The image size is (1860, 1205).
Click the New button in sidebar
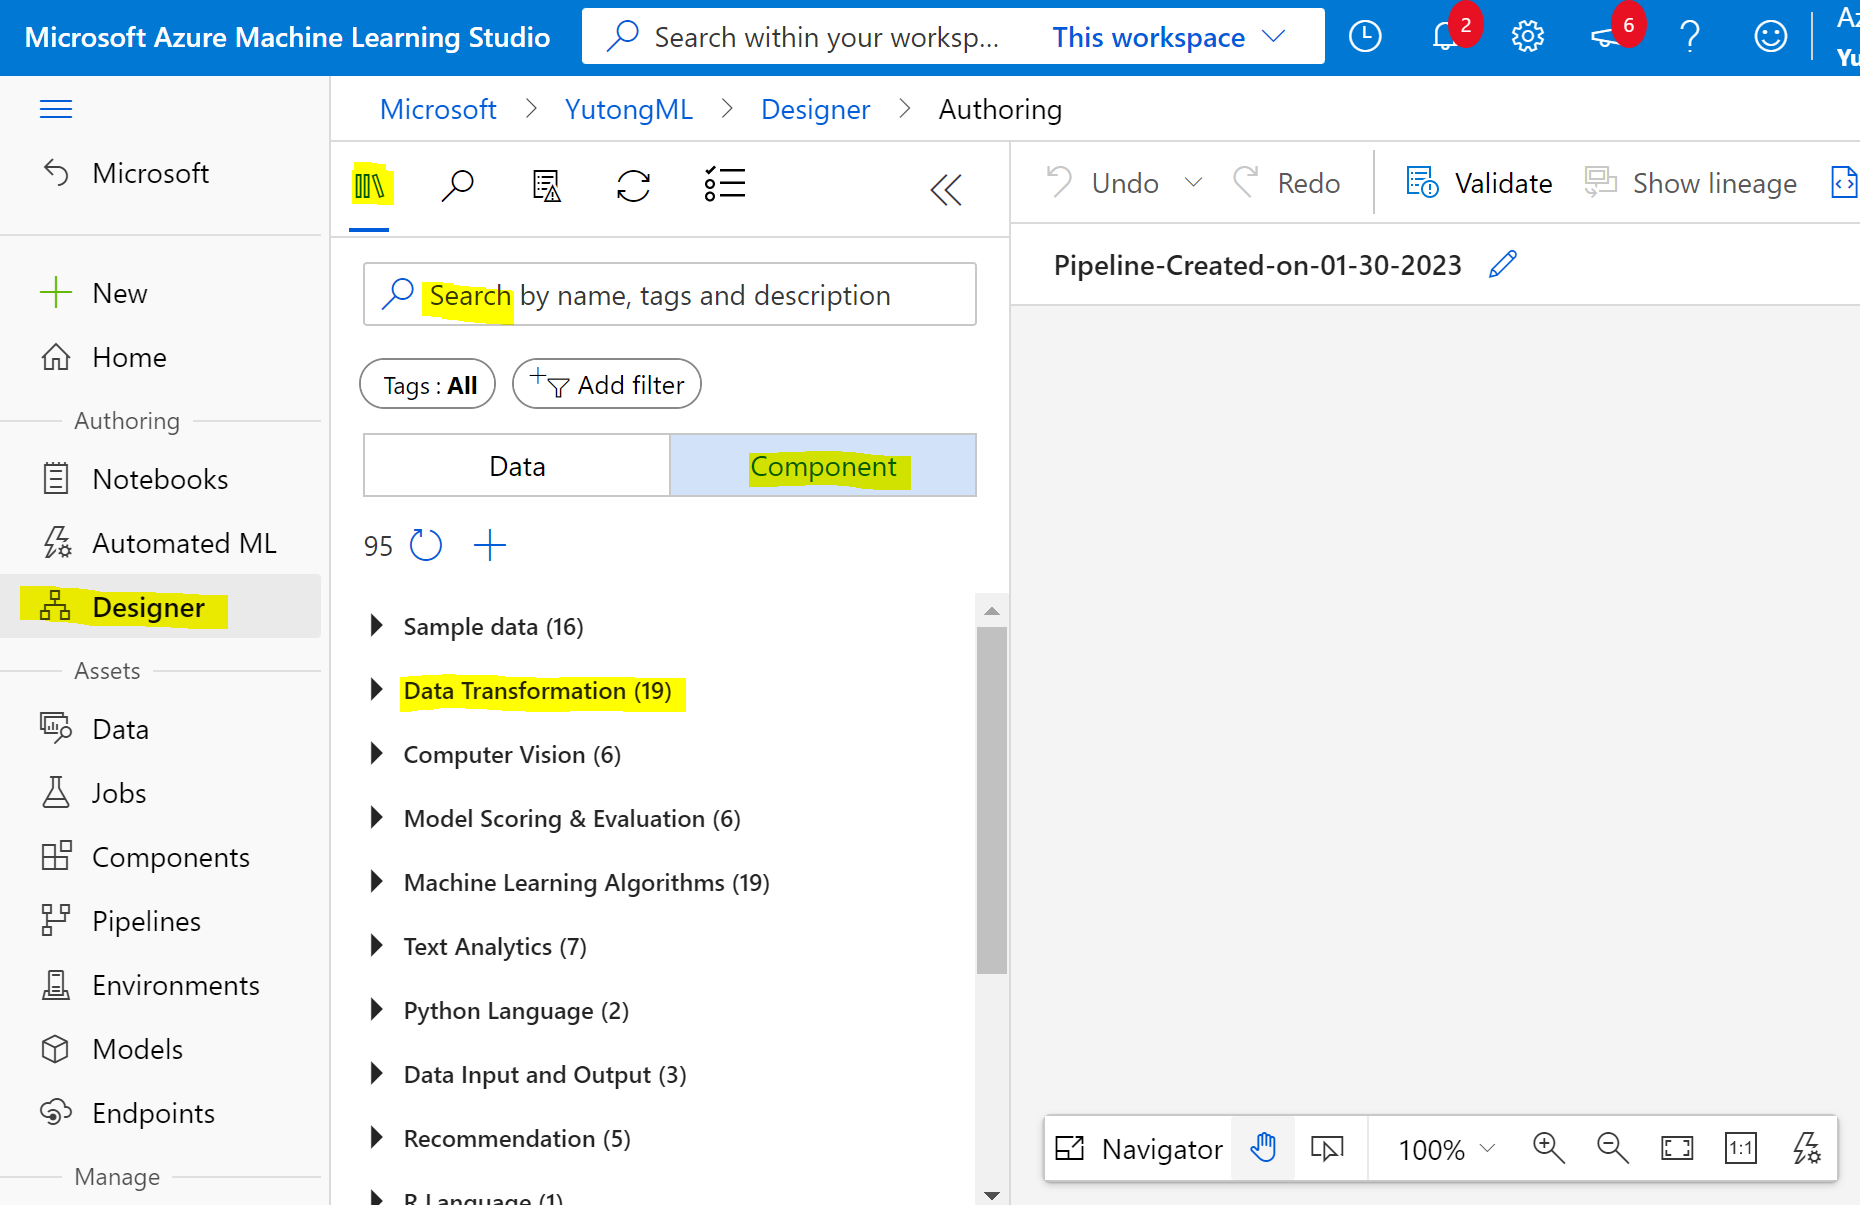coord(160,293)
